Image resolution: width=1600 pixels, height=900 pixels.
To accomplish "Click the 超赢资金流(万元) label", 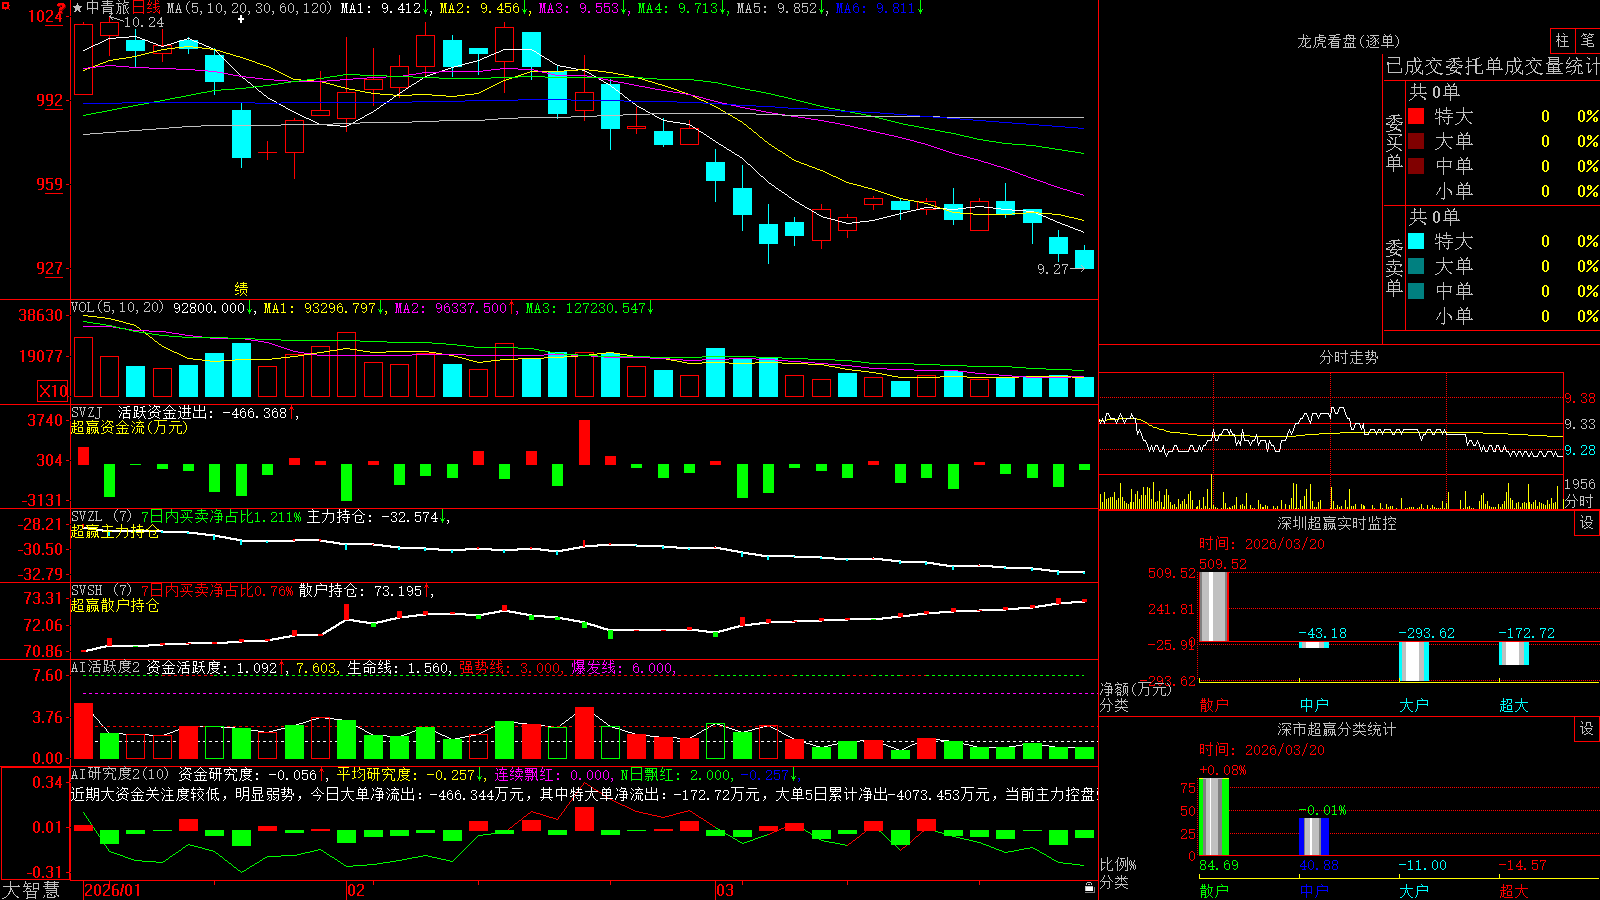I will pyautogui.click(x=129, y=427).
